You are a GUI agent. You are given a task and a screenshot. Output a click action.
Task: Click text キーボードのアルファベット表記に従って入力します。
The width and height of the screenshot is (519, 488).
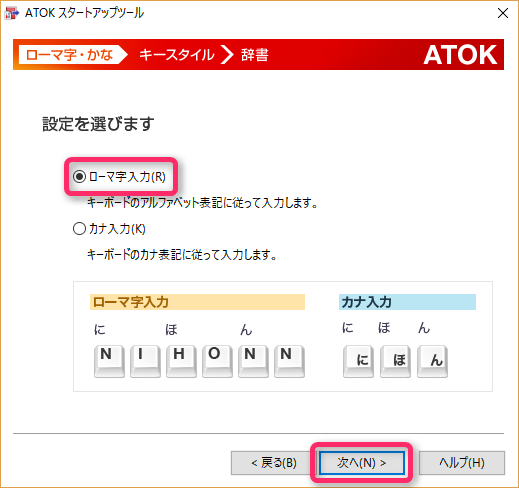(x=202, y=203)
